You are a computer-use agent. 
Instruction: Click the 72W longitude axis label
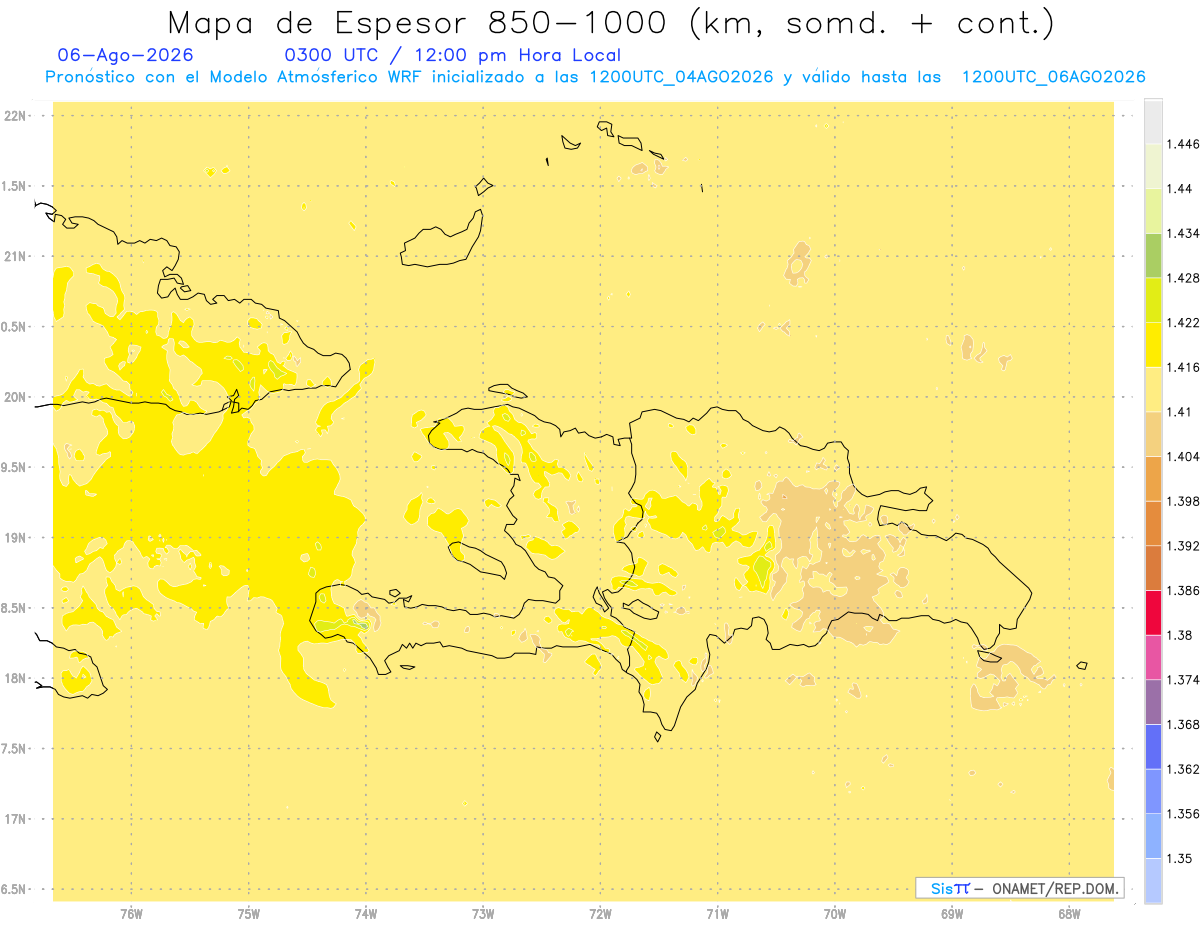(601, 914)
